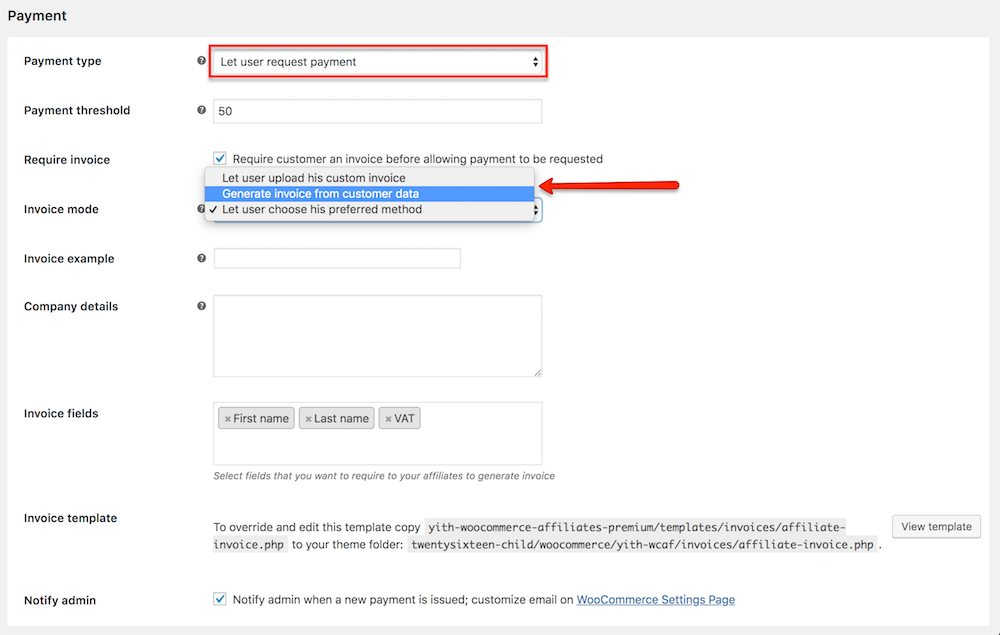Screen dimensions: 1000x635
Task: Remove the First name invoice field tag
Action: [227, 418]
